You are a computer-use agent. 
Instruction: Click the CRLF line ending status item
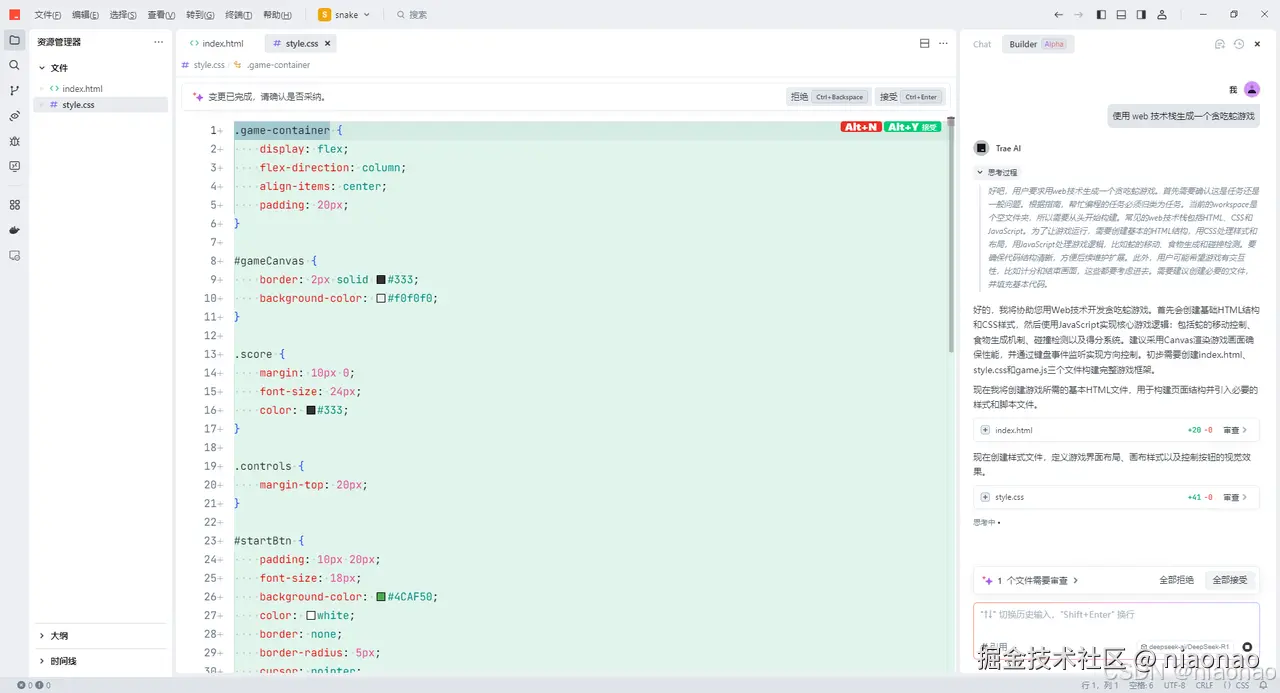pos(1204,685)
